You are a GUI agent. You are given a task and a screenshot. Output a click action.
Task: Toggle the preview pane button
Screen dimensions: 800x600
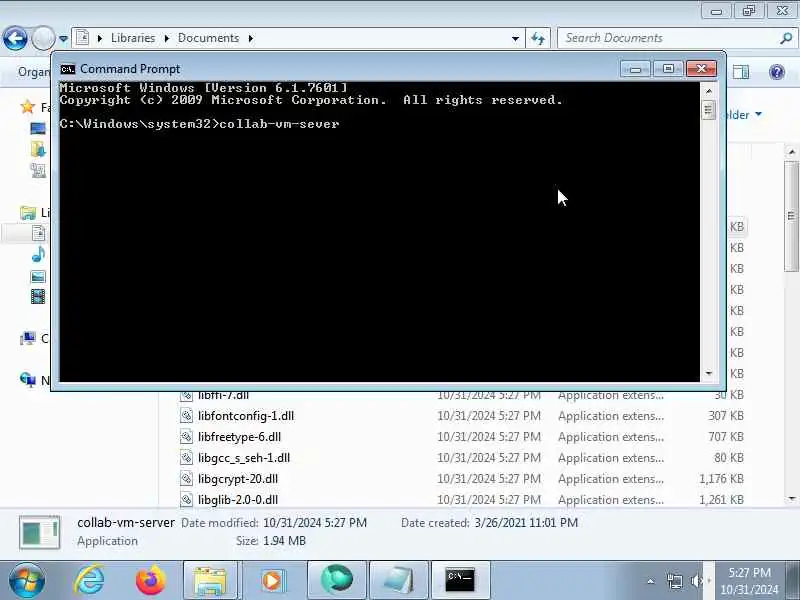[740, 72]
